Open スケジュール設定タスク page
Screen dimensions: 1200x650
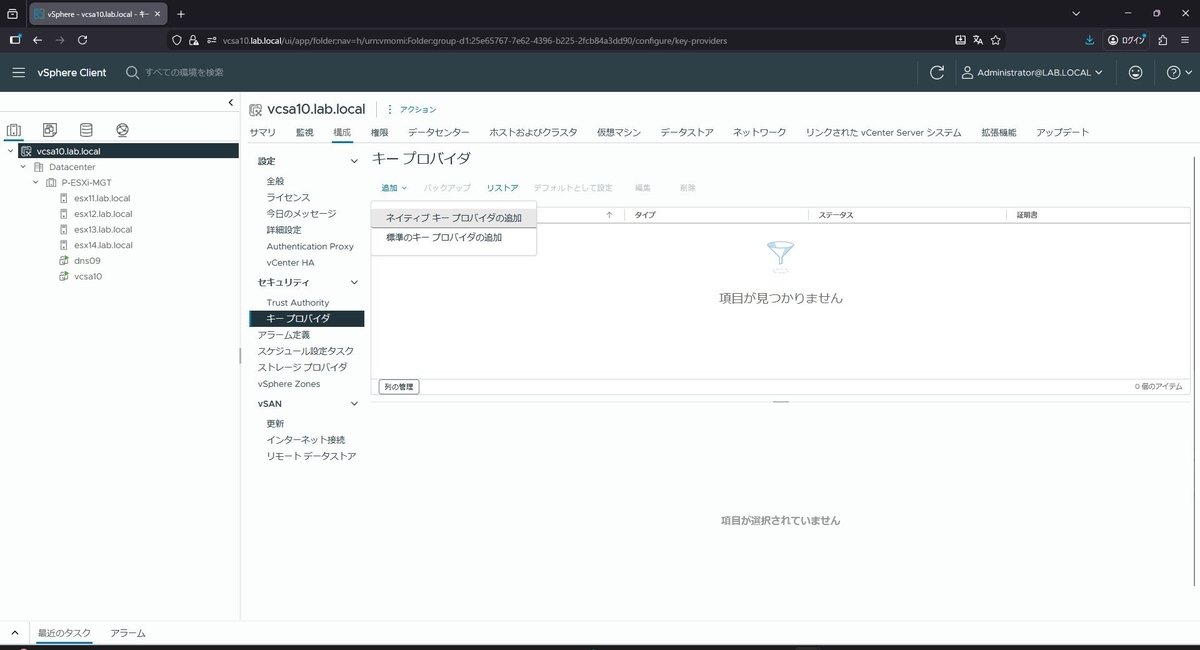coord(305,351)
